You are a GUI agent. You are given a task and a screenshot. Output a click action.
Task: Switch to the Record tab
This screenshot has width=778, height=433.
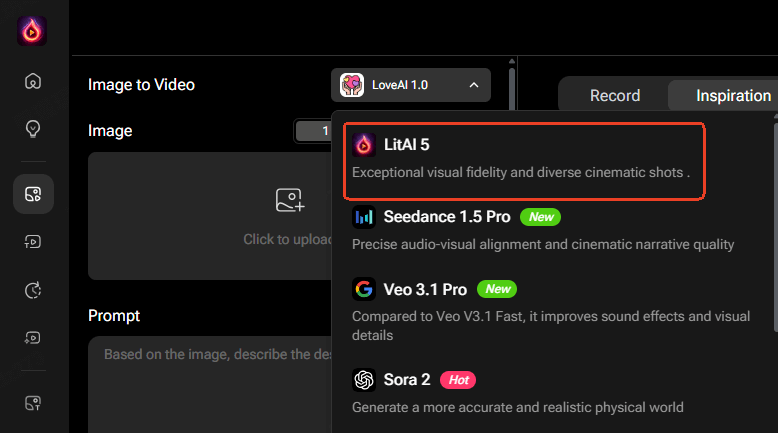click(x=614, y=96)
